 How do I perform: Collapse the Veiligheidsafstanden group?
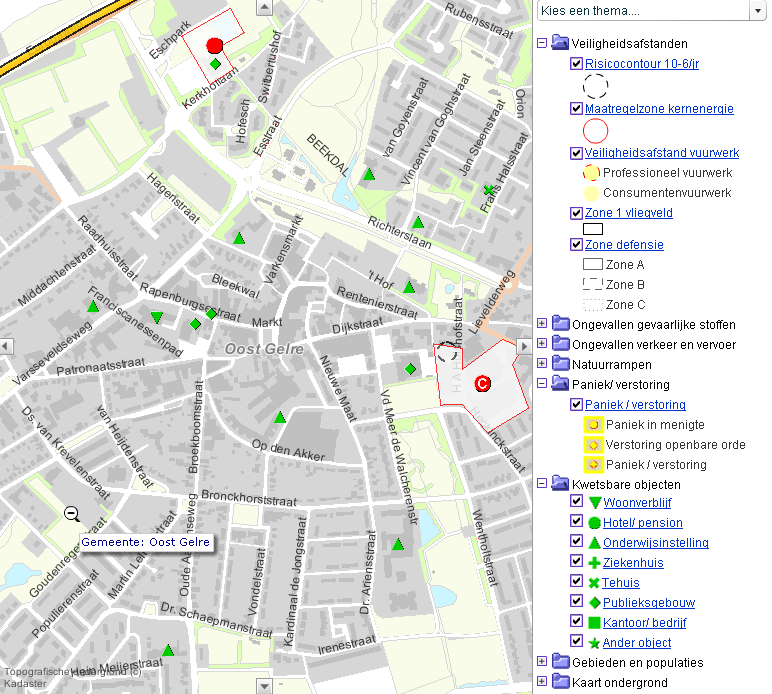542,43
